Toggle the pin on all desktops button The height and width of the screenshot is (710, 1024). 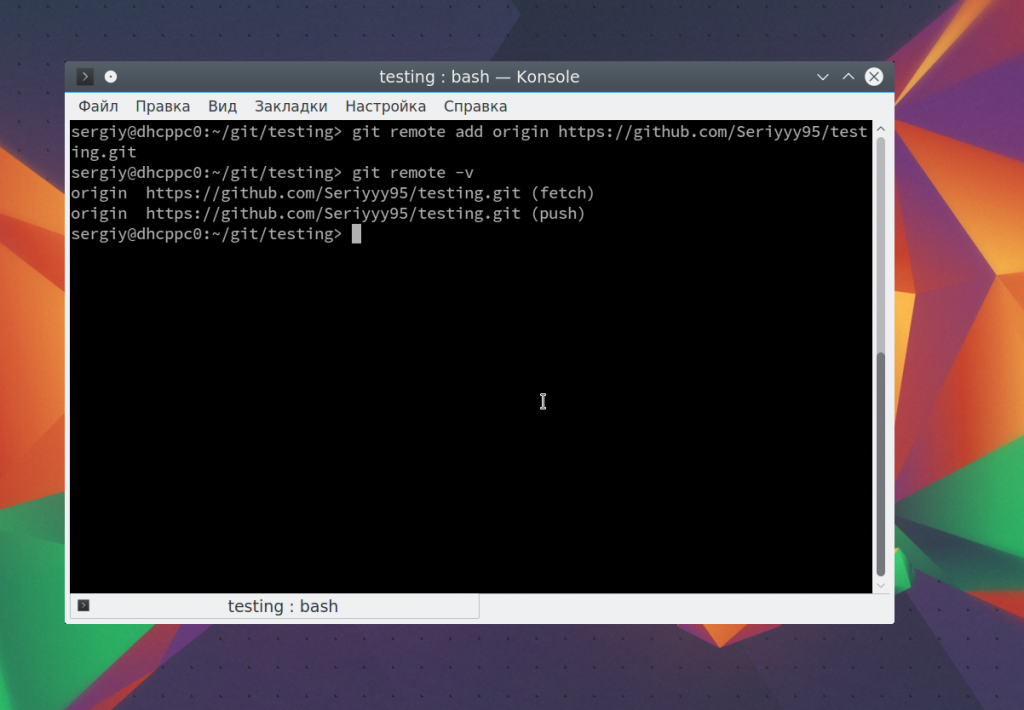coord(111,77)
